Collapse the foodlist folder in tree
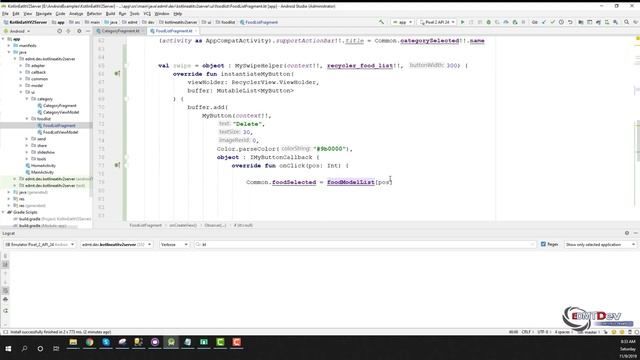Screen dimensions: 640x360 pyautogui.click(x=27, y=119)
